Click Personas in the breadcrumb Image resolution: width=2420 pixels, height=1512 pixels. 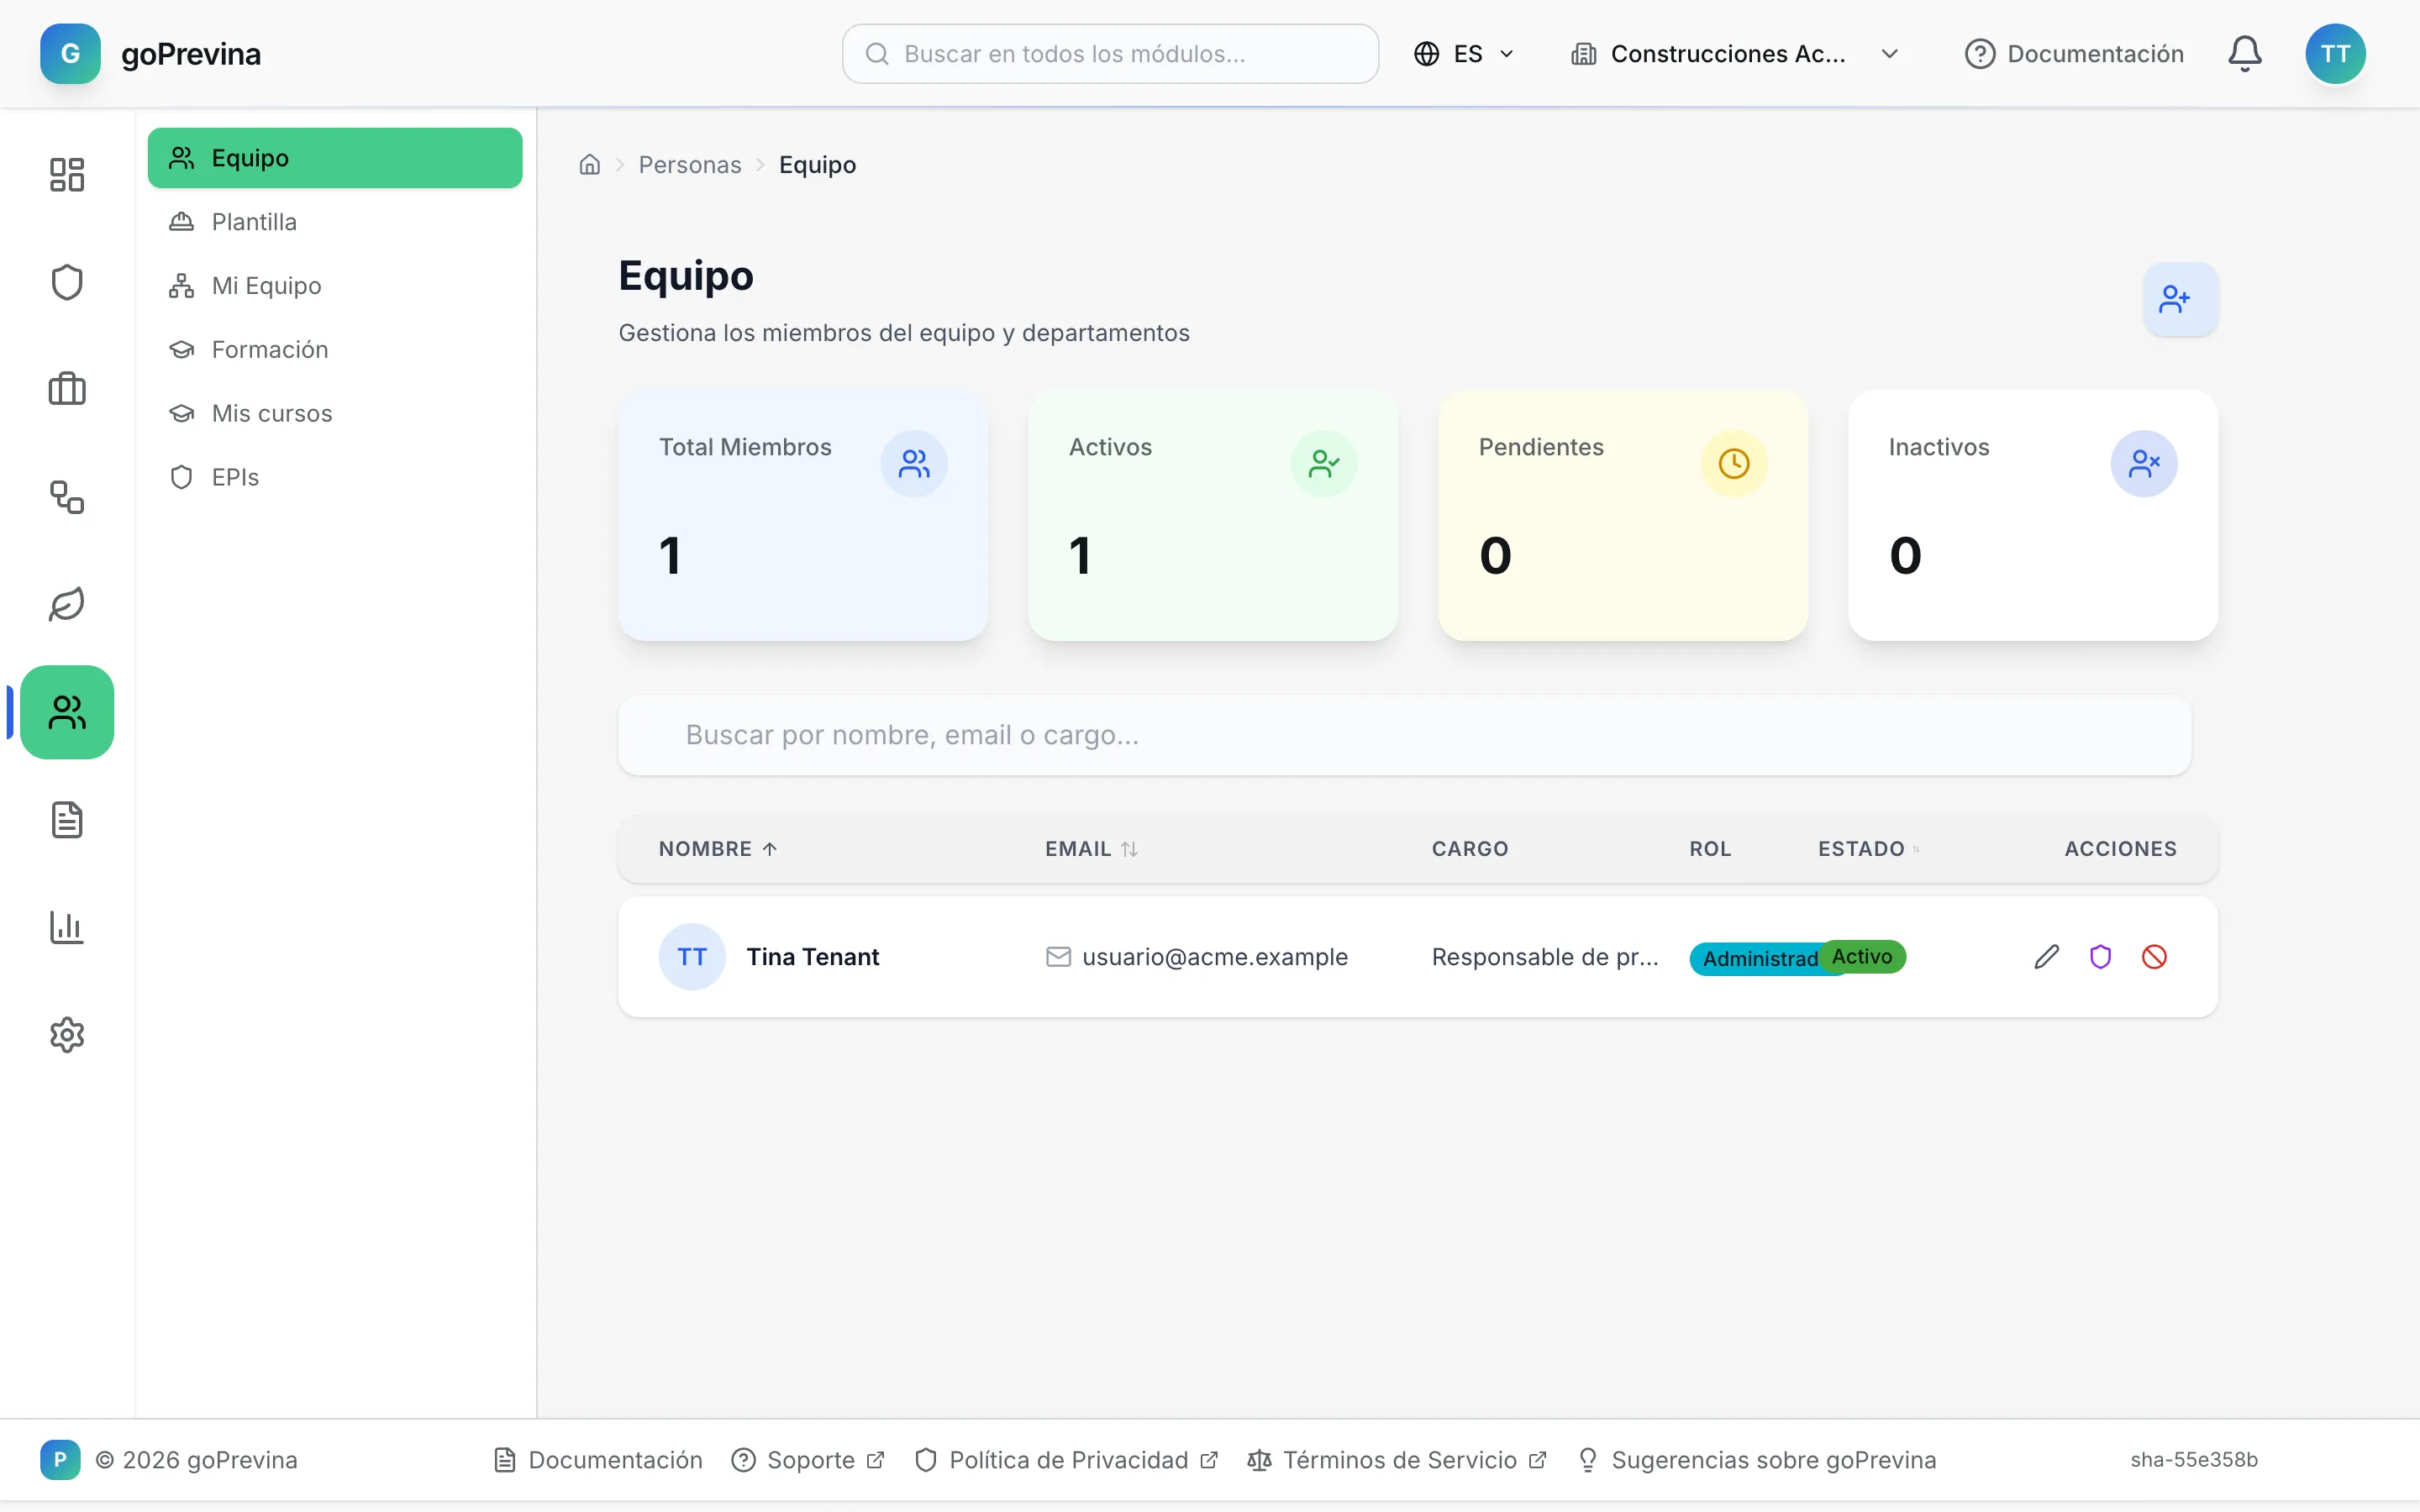pos(690,165)
